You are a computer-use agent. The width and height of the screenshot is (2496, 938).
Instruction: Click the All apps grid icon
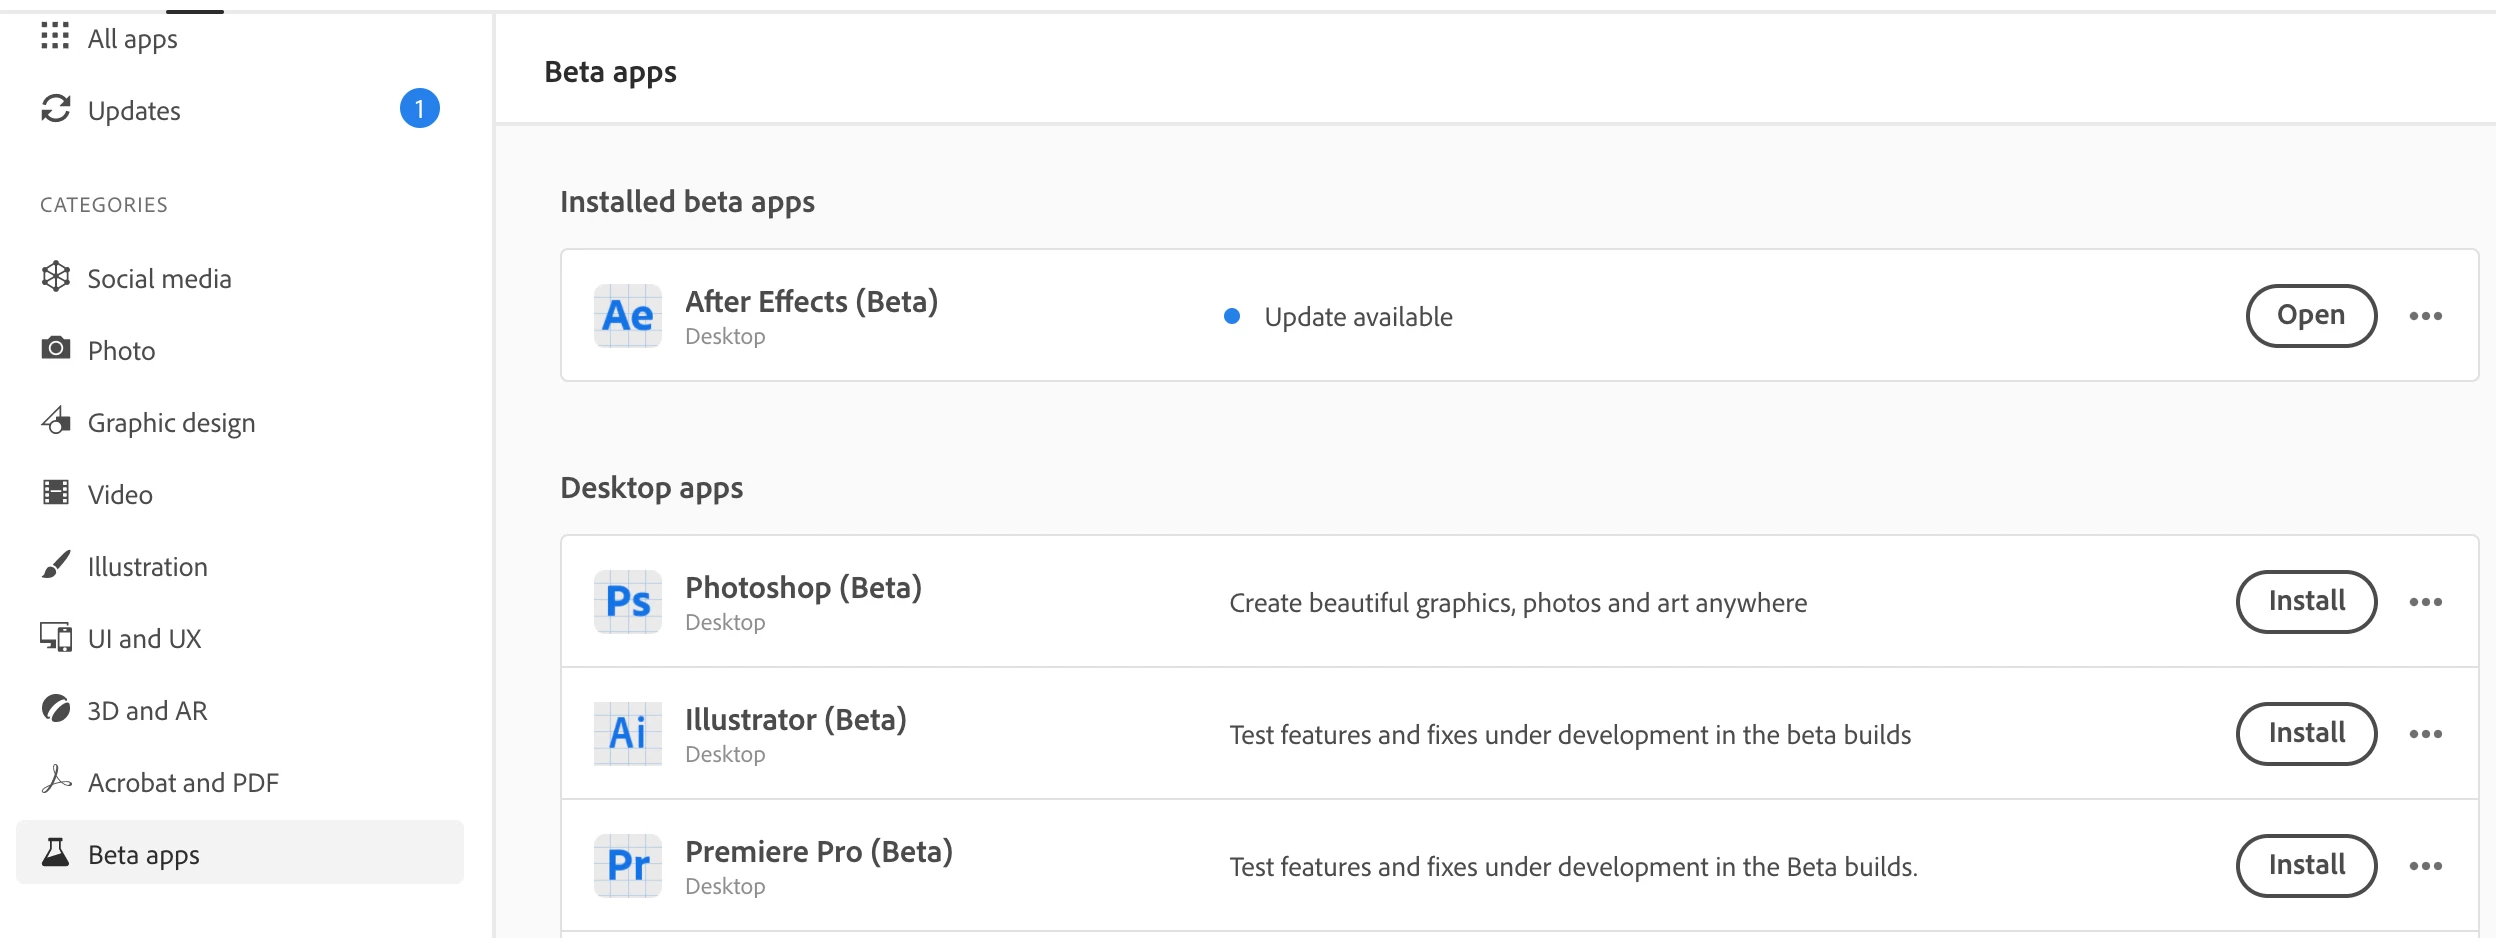(x=55, y=36)
